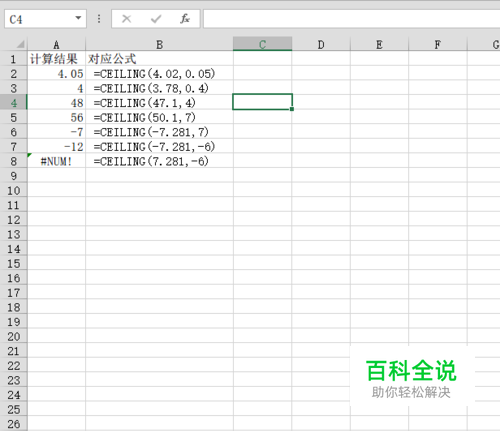Click the green error indicator in cell A8
Screen dimensions: 500x431
(29, 155)
